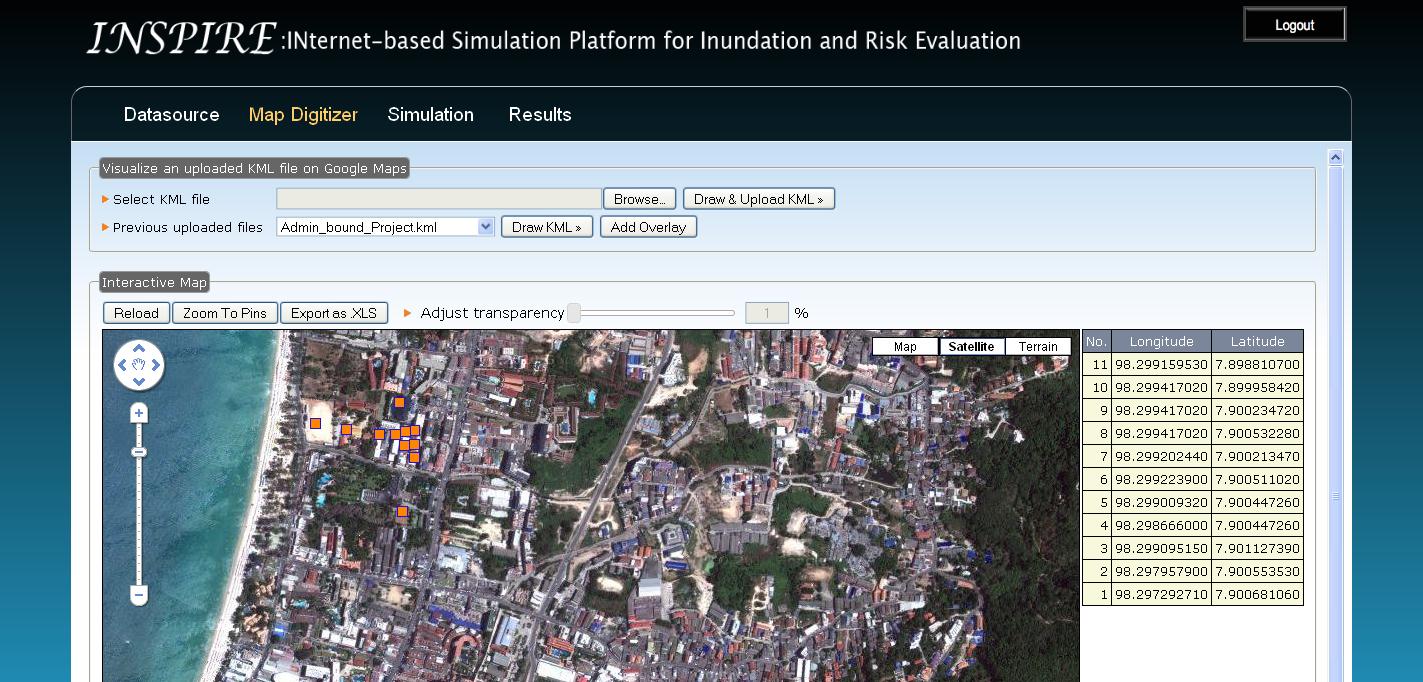This screenshot has height=682, width=1423.
Task: Click the westernmost orange pin marker
Action: pyautogui.click(x=315, y=423)
